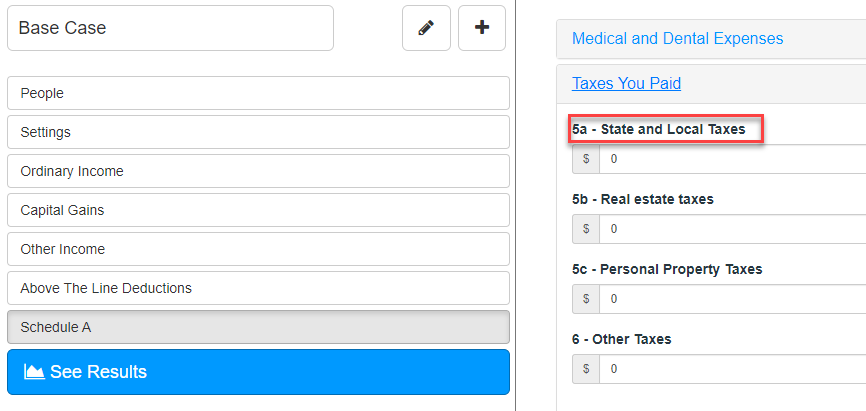Go to Ordinary Income section

click(258, 171)
